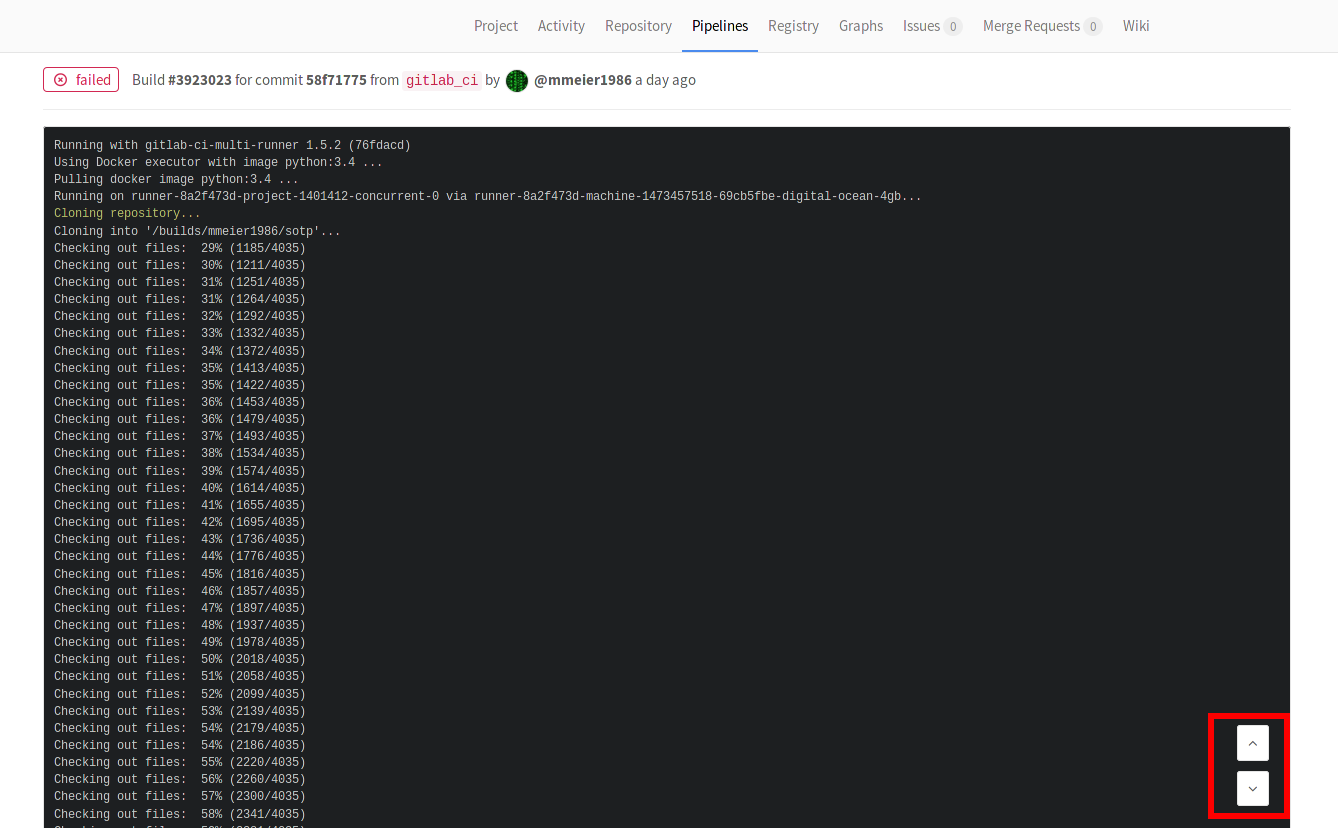
Task: Click log line '29% (1185/4035)'
Action: (x=180, y=248)
